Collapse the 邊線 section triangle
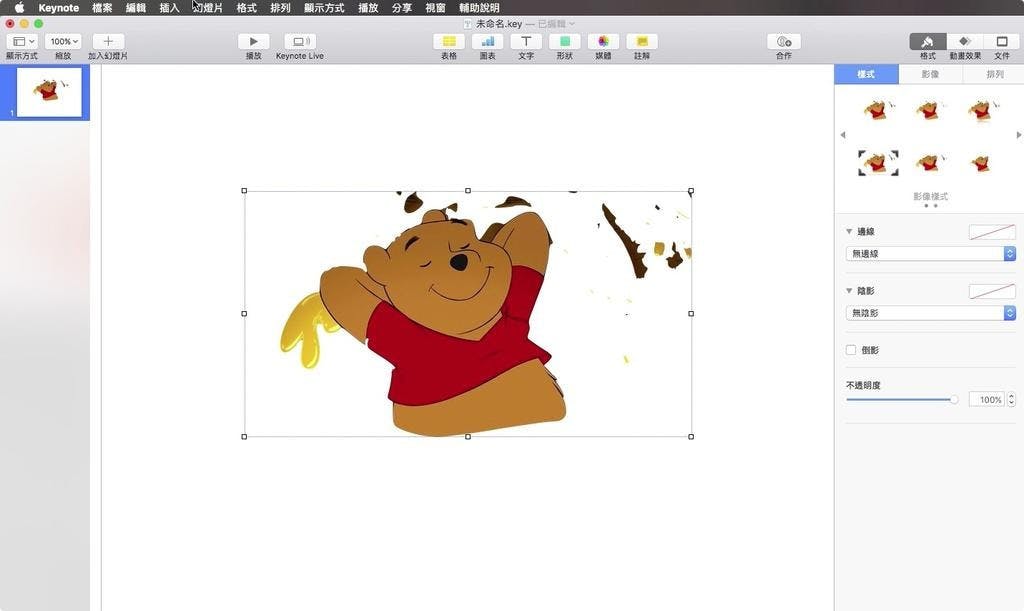 point(849,231)
